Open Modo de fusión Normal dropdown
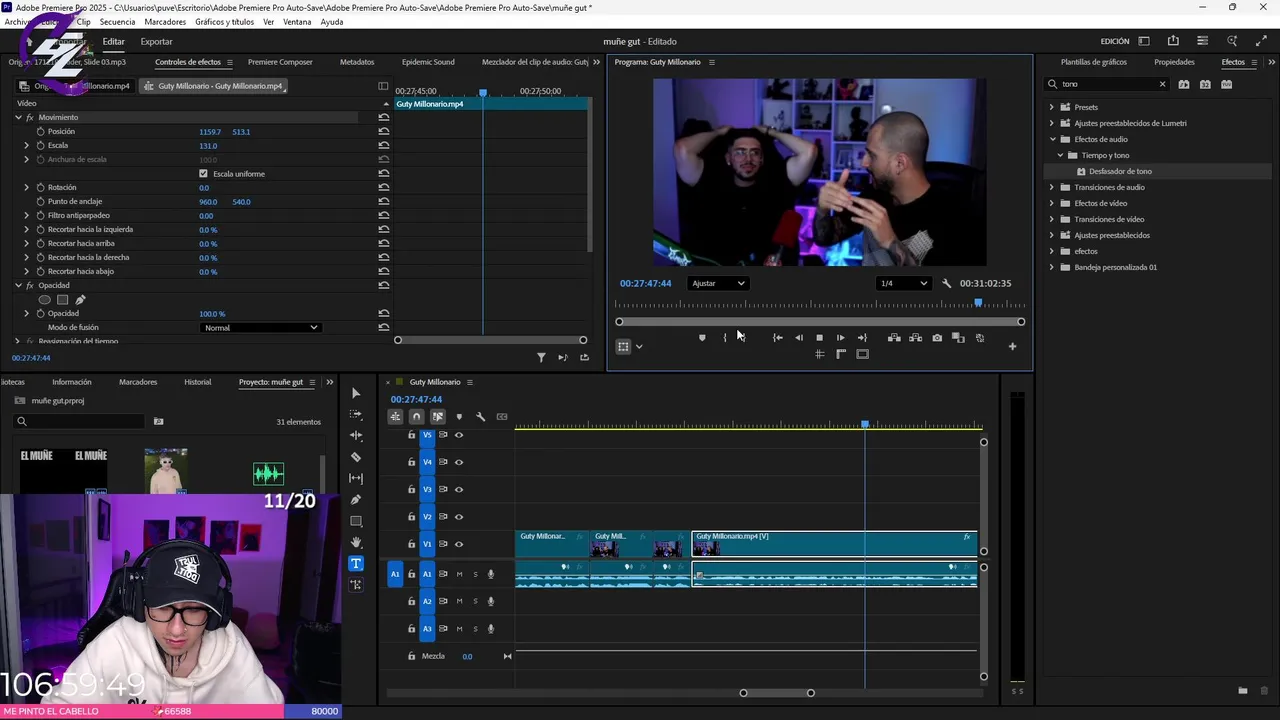 coord(260,328)
